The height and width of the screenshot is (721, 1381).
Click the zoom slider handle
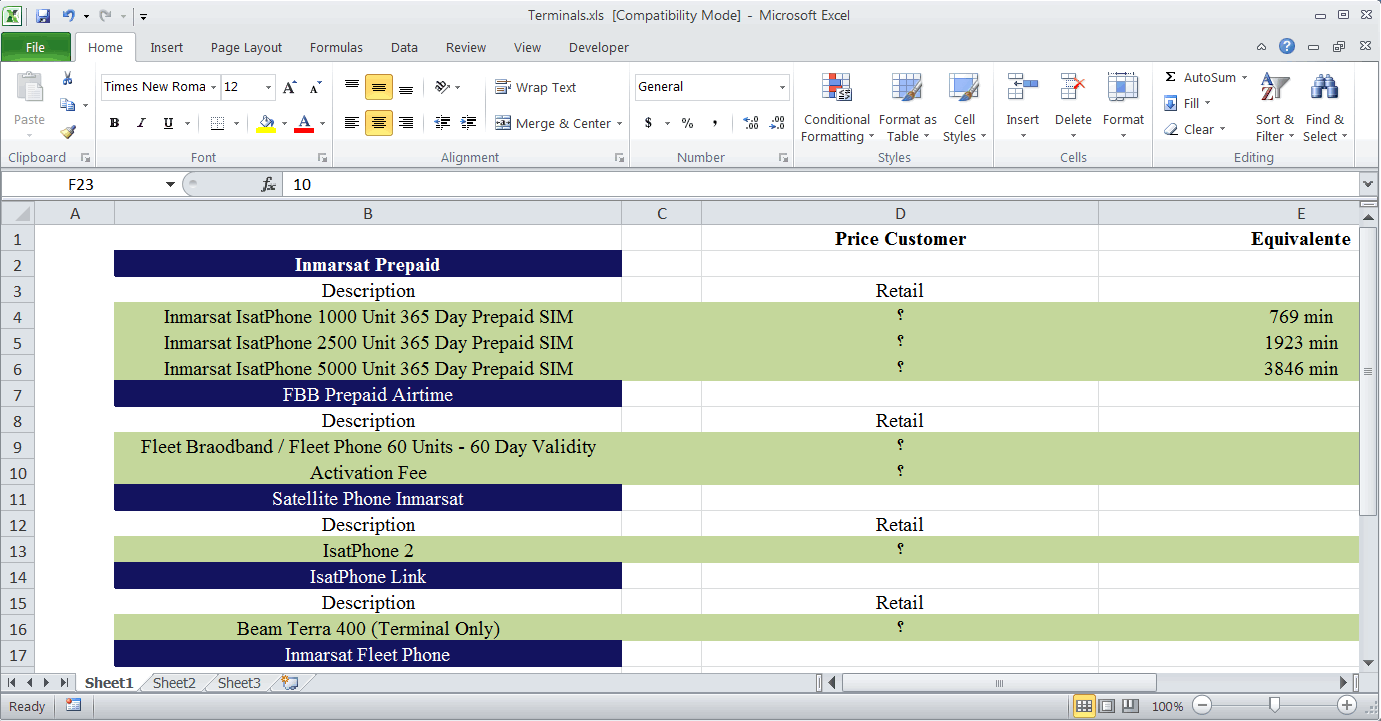pyautogui.click(x=1274, y=706)
